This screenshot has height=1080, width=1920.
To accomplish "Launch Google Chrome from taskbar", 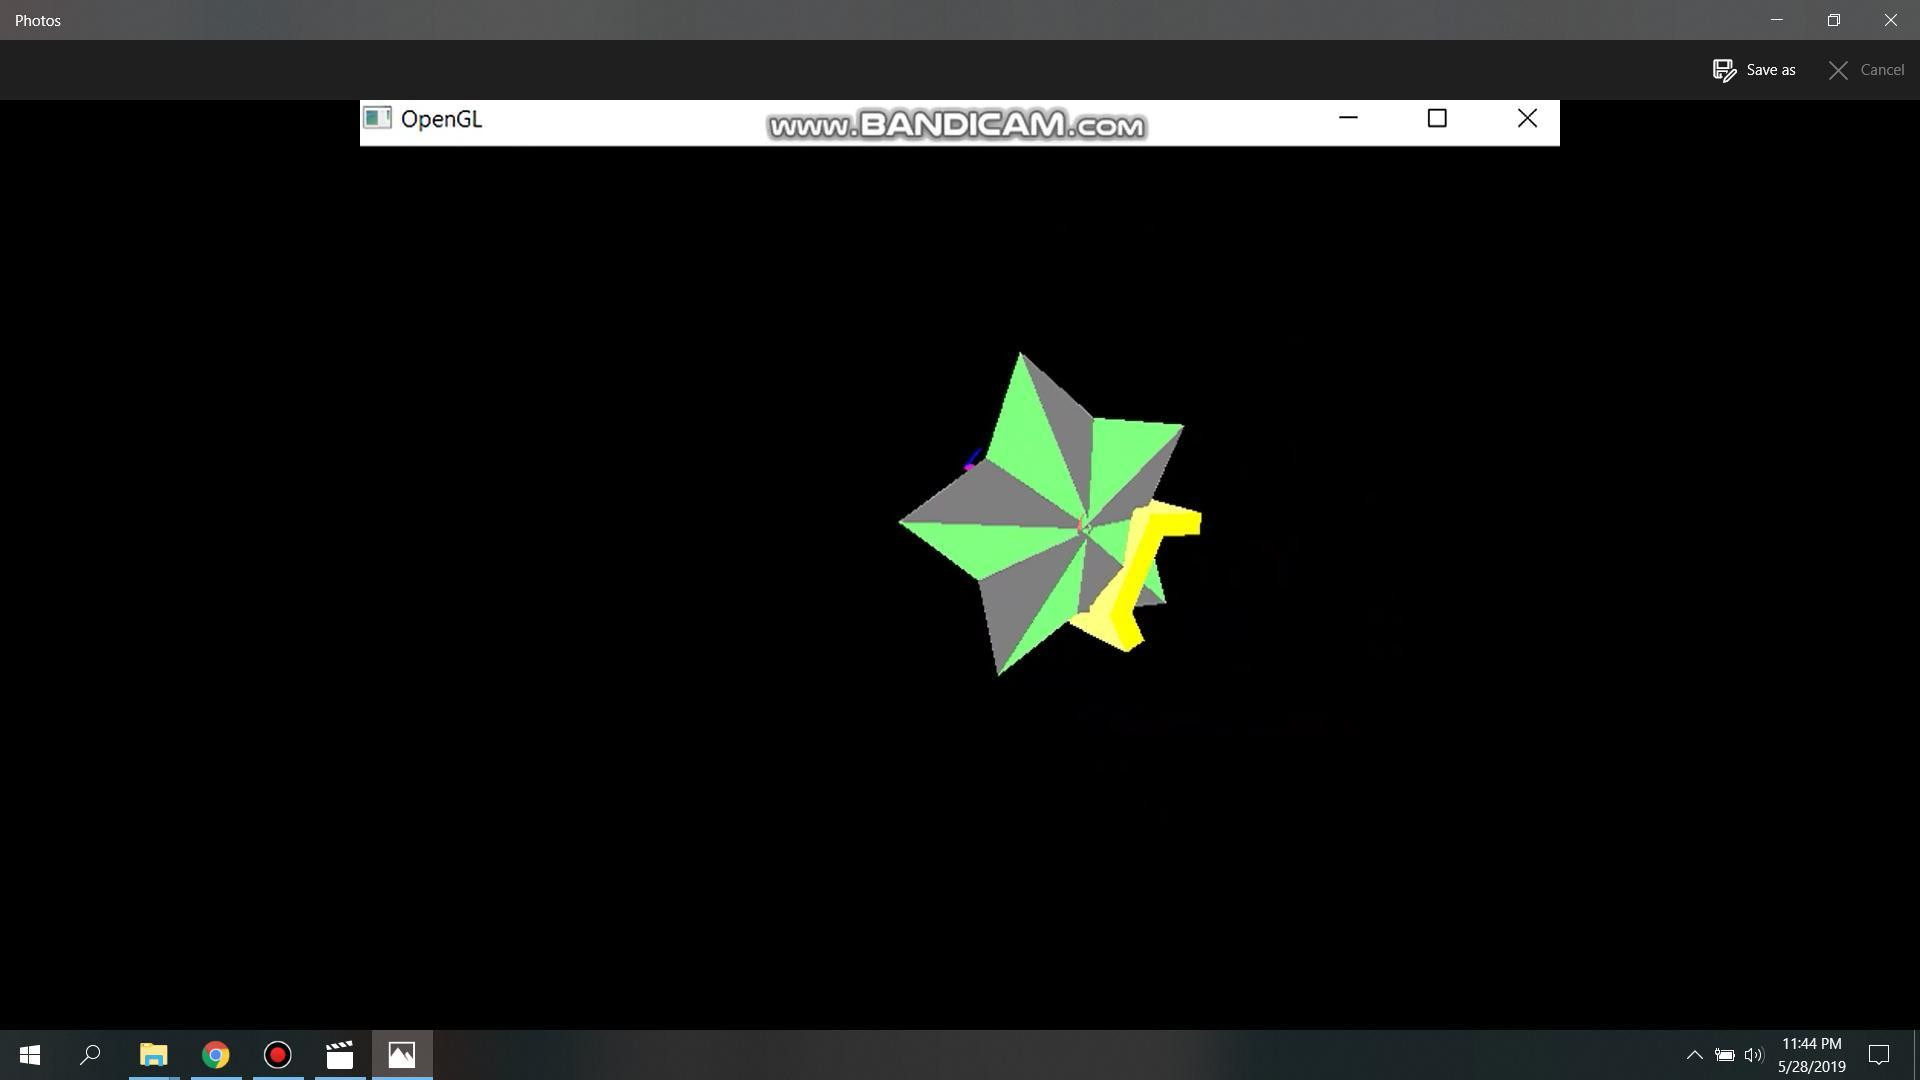I will click(x=215, y=1055).
